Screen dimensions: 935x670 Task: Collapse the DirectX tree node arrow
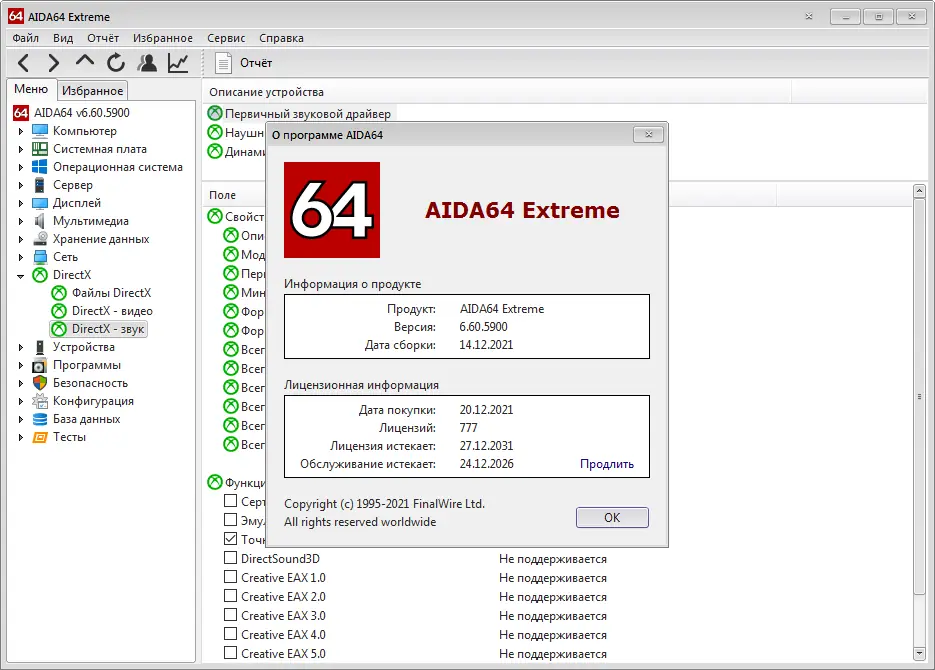click(x=21, y=275)
